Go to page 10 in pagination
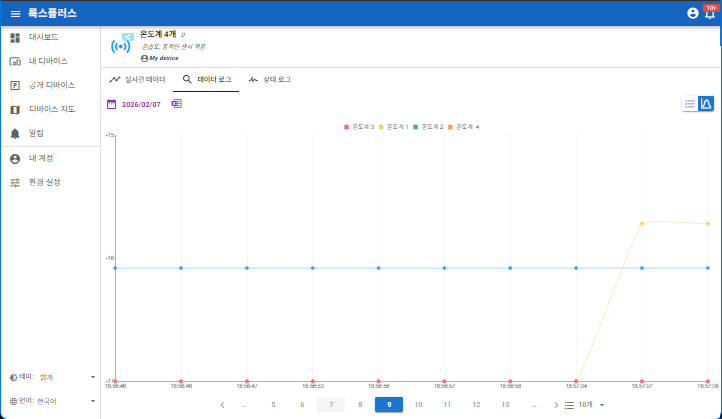The width and height of the screenshot is (722, 419). pos(418,405)
